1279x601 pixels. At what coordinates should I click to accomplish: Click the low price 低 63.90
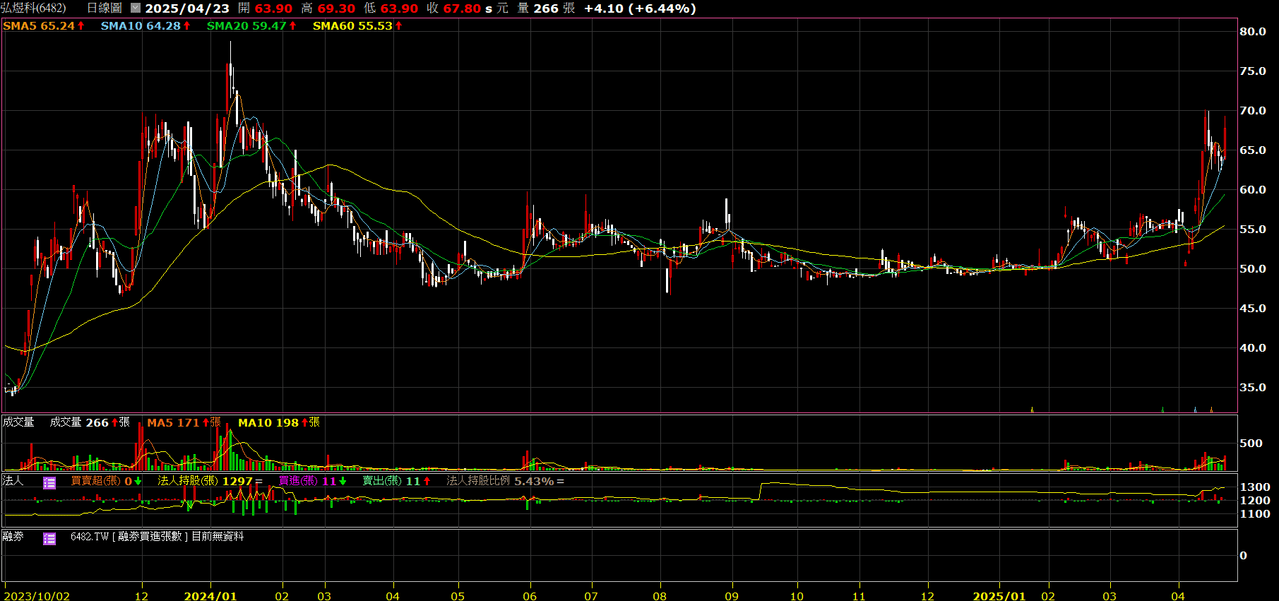pos(391,8)
